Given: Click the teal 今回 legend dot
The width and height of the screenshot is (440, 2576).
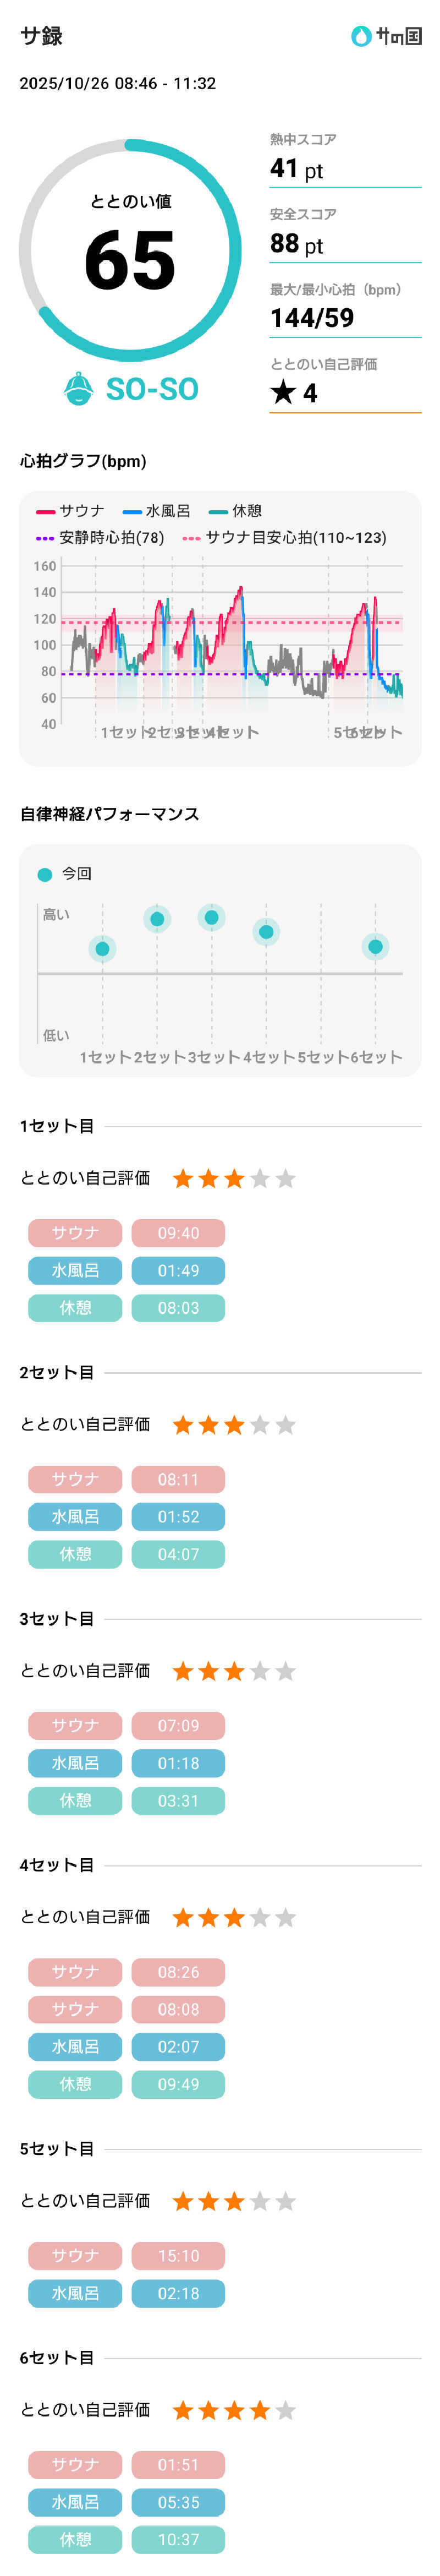Looking at the screenshot, I should coord(44,874).
